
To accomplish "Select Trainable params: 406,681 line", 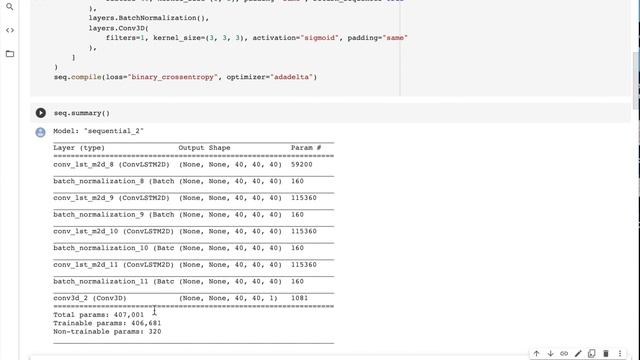I will tap(107, 323).
